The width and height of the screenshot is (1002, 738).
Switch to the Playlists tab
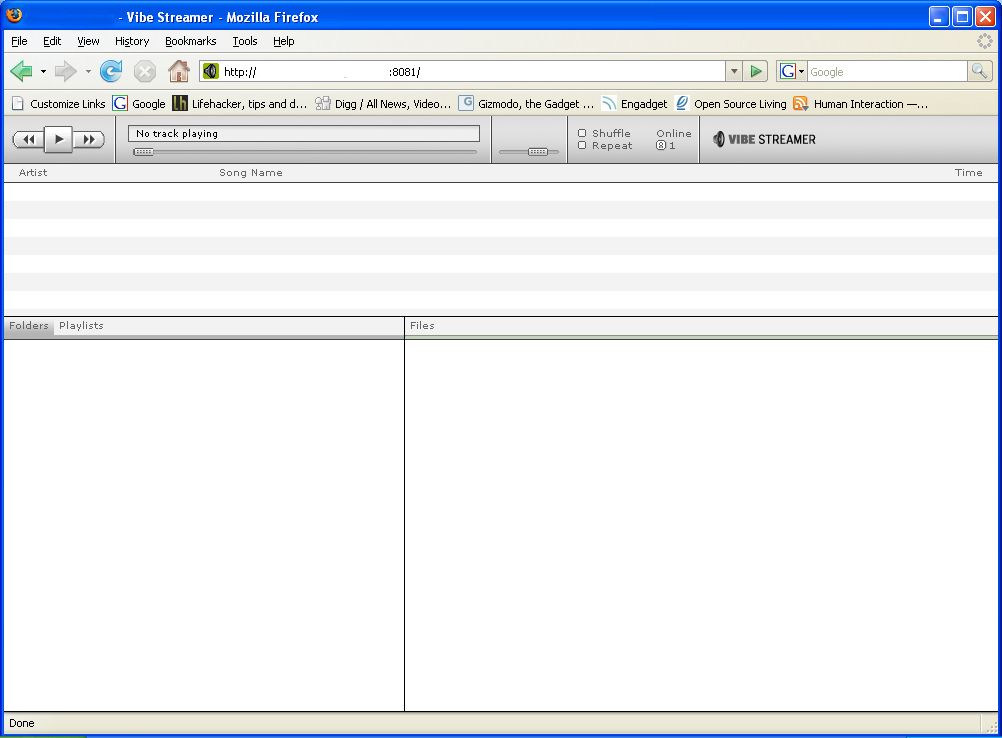click(x=81, y=326)
